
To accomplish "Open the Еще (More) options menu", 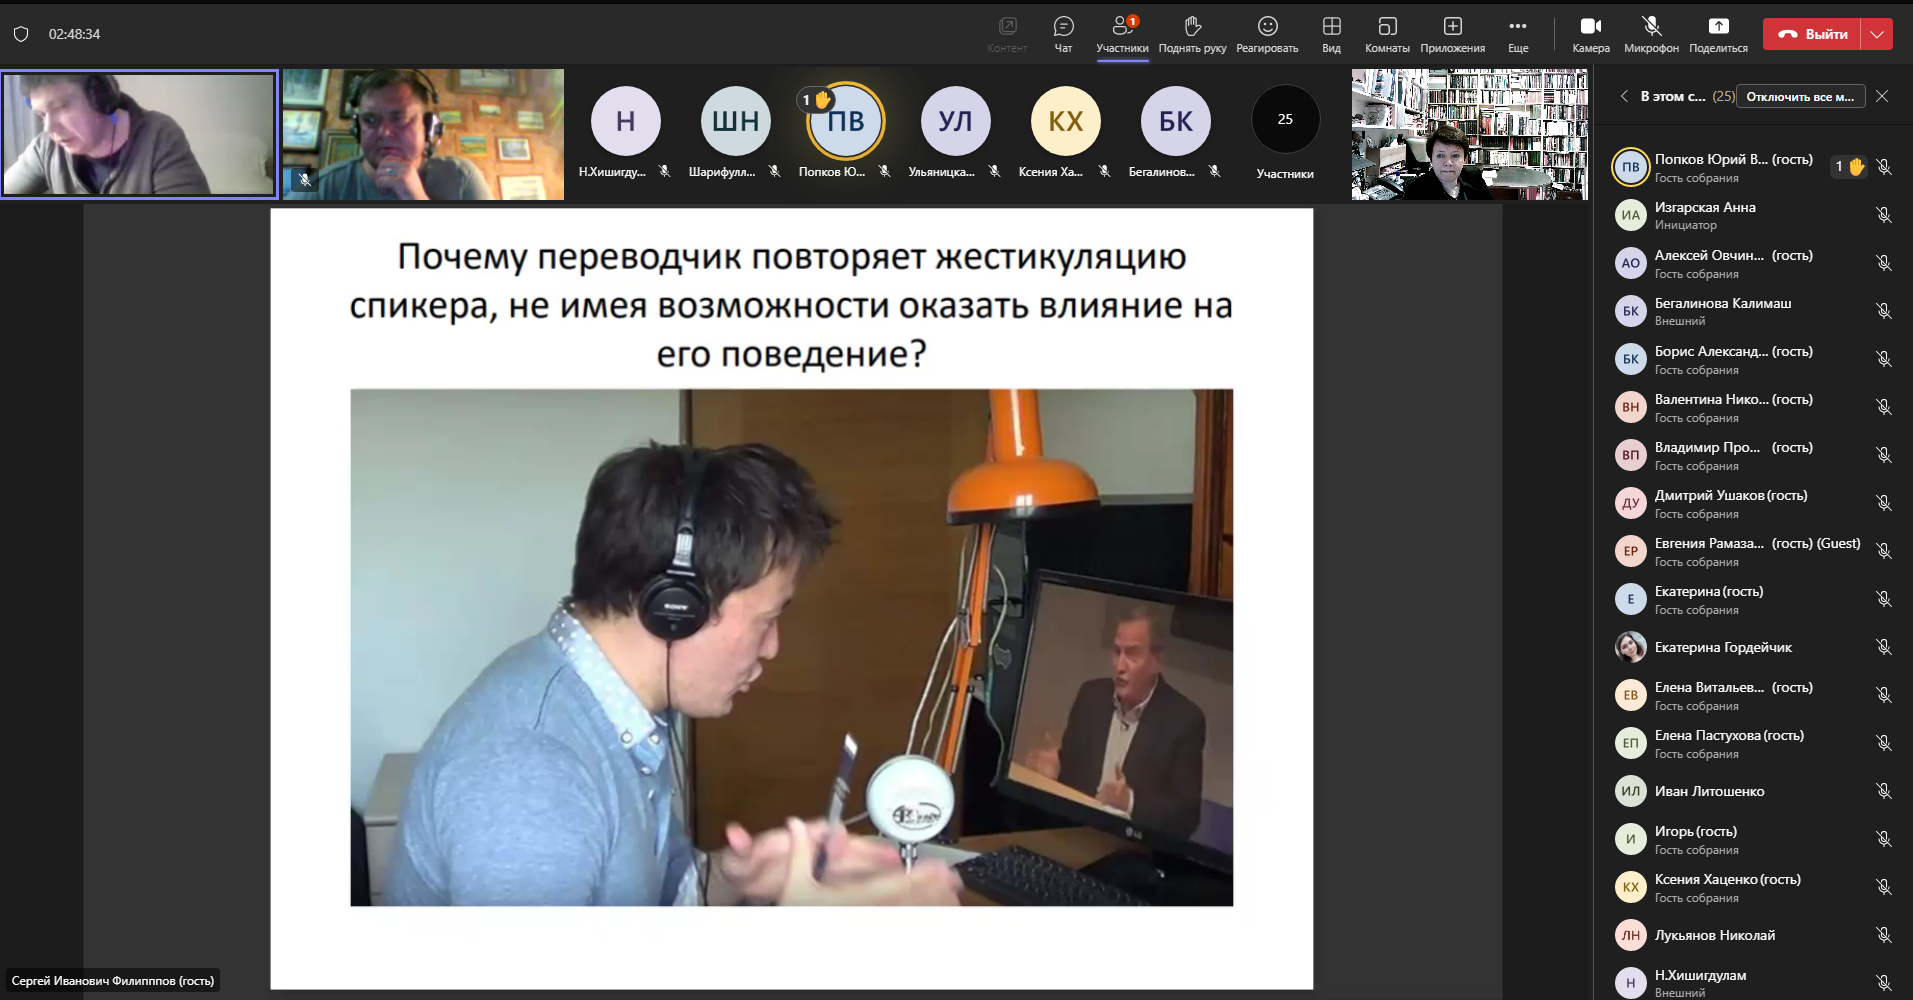I will (x=1518, y=27).
